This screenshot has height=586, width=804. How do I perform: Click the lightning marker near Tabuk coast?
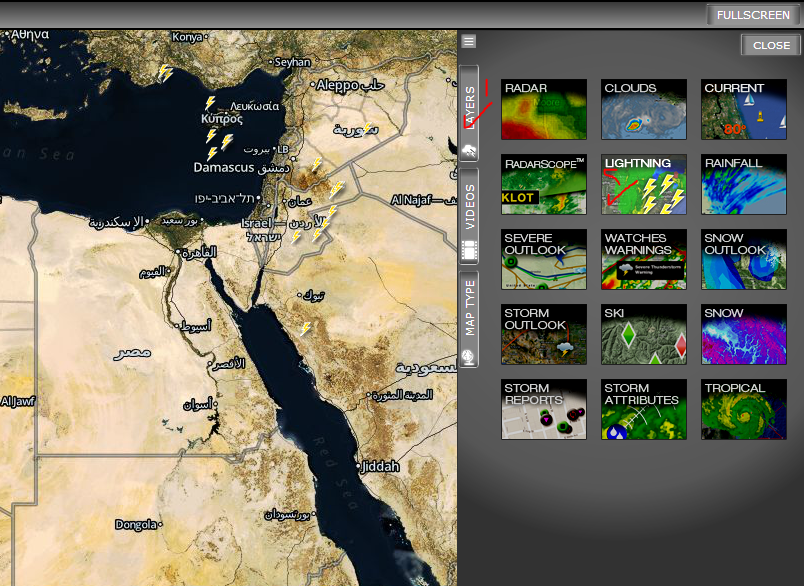click(x=306, y=329)
